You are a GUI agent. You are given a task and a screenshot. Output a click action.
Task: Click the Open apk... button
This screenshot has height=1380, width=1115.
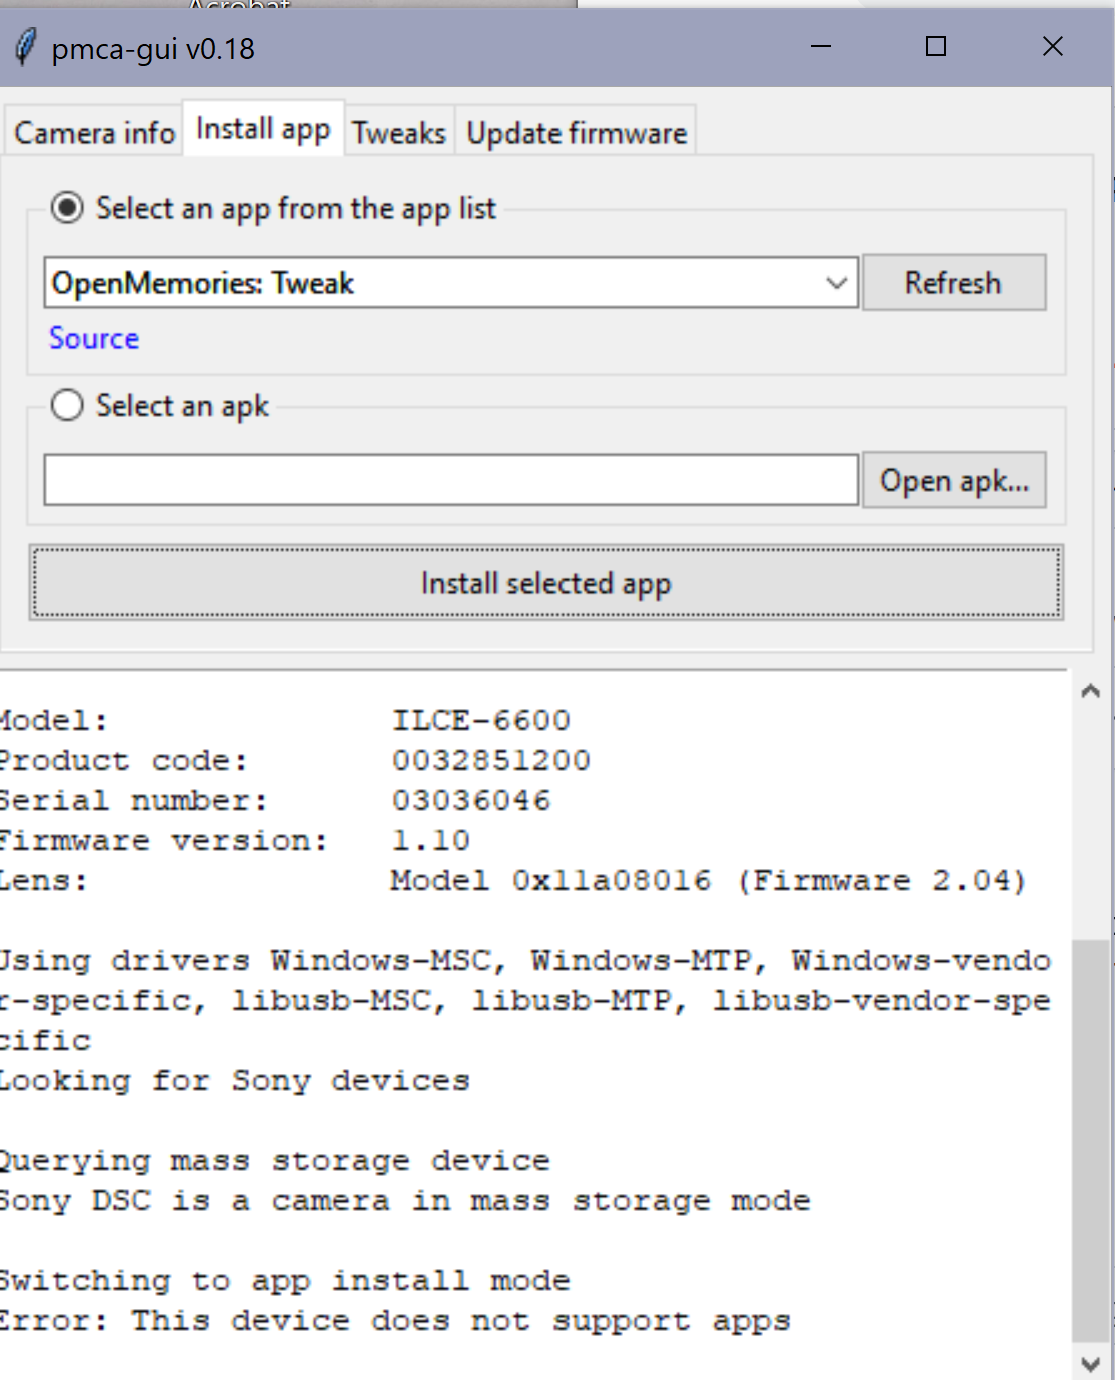953,480
